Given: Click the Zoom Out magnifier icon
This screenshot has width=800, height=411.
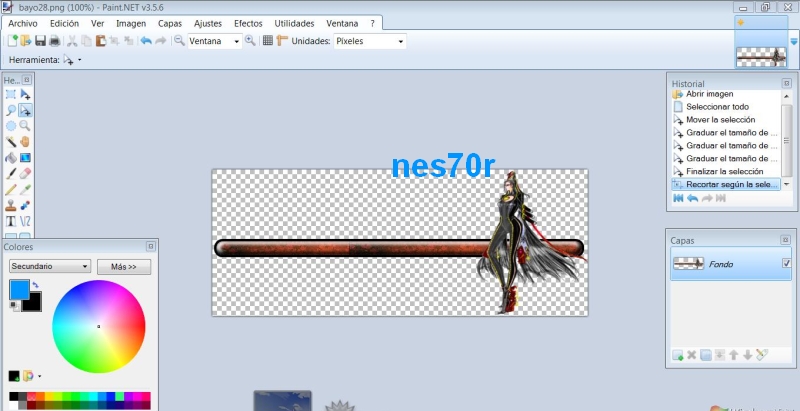Looking at the screenshot, I should point(179,41).
